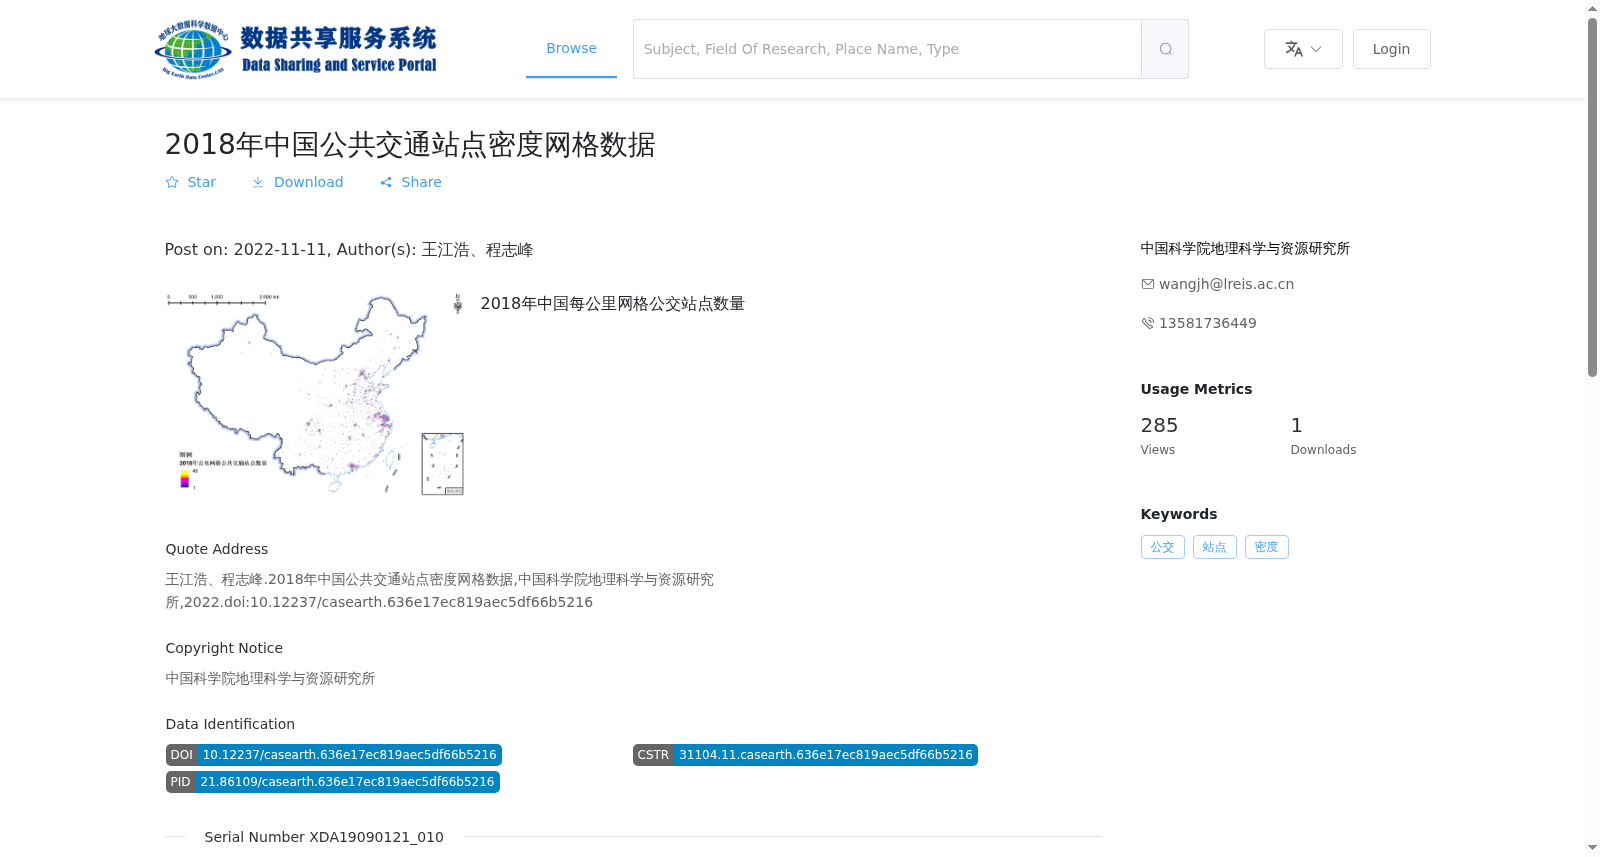Click the dataset title 2018年中国公共交通站点密度网格数据

(x=410, y=145)
